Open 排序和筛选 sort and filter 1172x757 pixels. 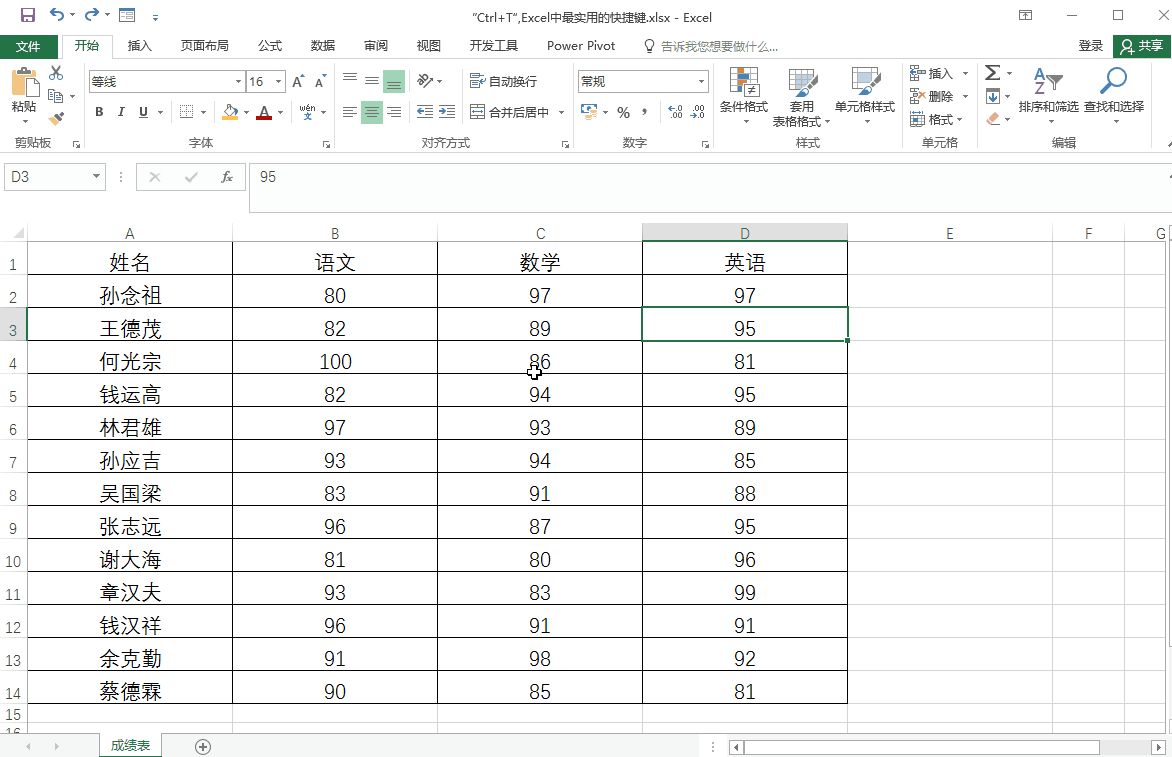click(1048, 95)
